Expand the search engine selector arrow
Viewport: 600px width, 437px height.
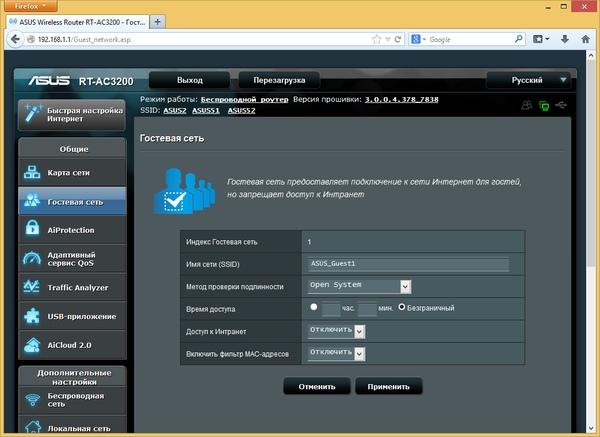pos(424,39)
